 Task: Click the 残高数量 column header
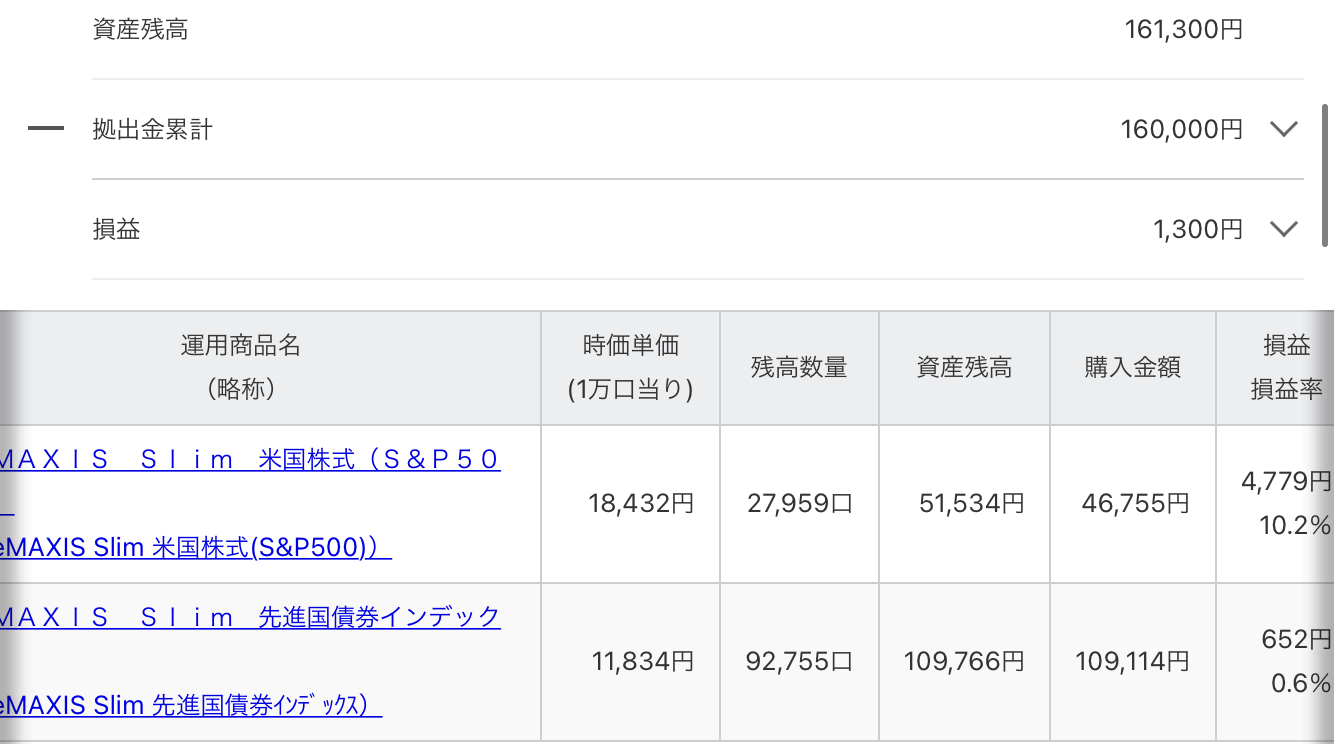tap(799, 367)
